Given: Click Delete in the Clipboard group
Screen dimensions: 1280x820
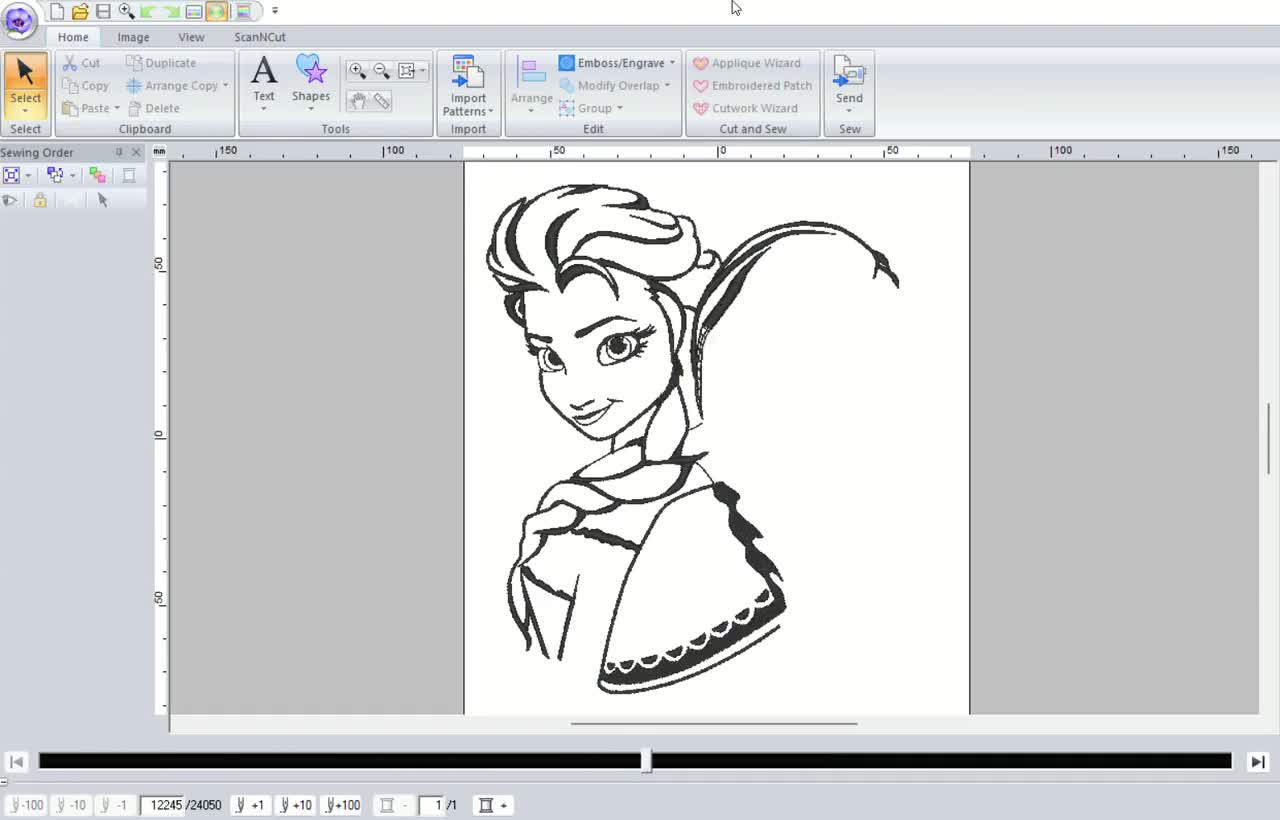Looking at the screenshot, I should click(x=154, y=108).
